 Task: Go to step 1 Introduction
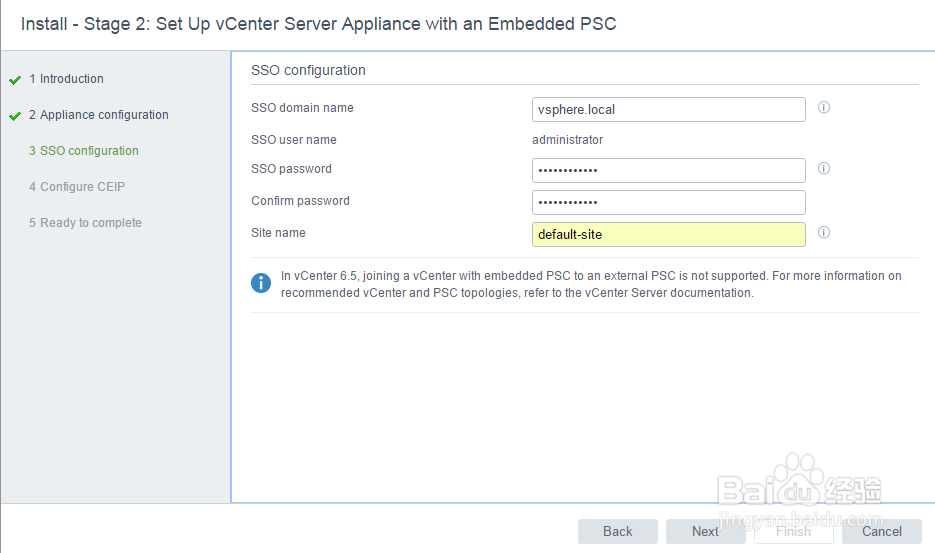[66, 79]
